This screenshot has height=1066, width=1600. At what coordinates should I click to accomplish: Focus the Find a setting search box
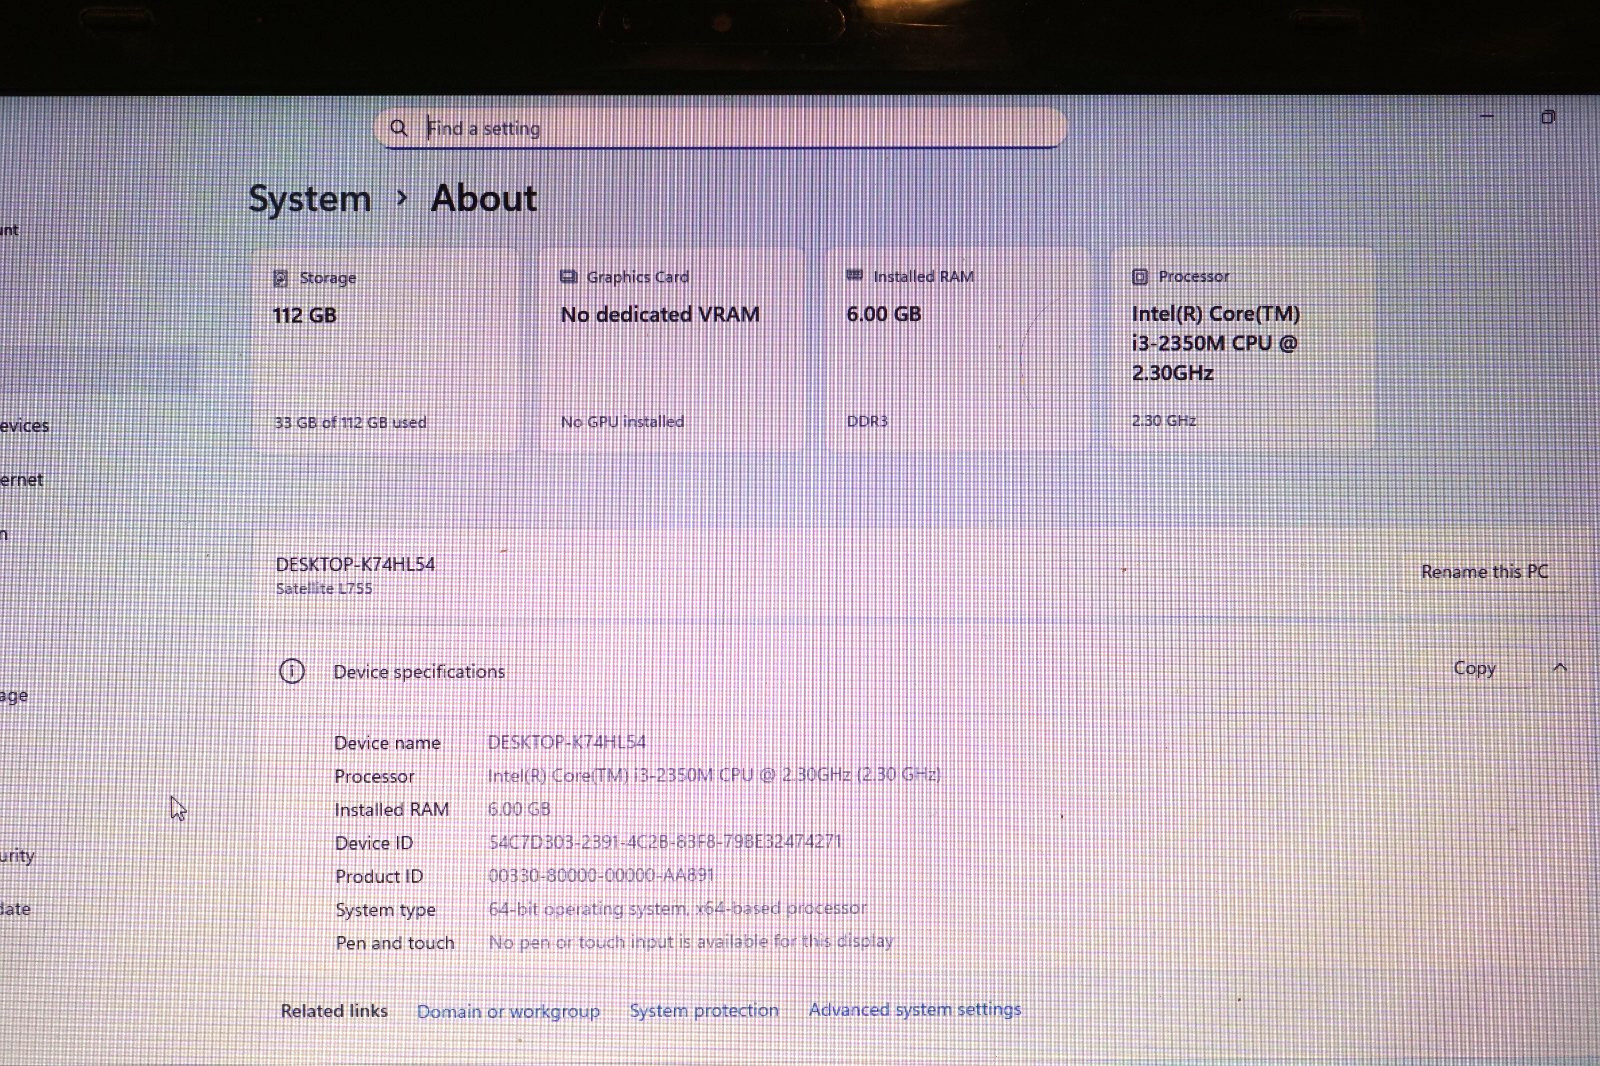coord(721,128)
